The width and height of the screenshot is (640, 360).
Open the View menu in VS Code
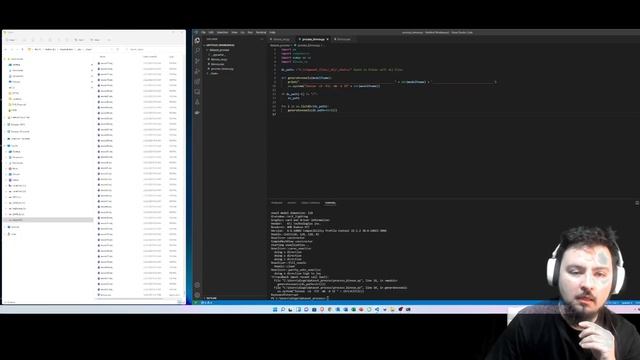tap(234, 32)
